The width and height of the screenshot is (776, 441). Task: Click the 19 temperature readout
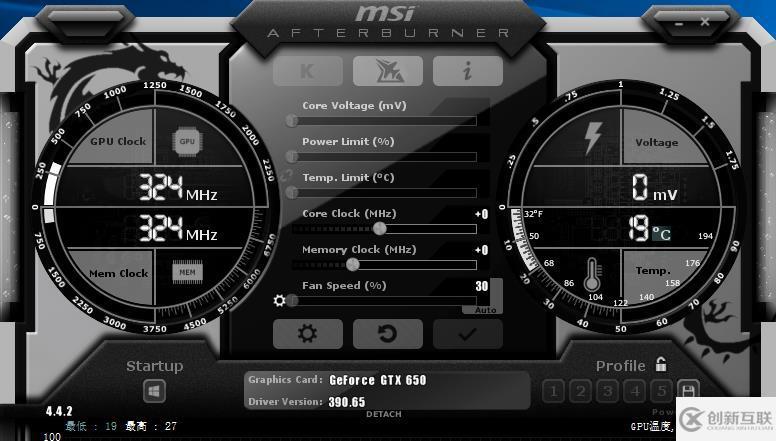[x=638, y=228]
